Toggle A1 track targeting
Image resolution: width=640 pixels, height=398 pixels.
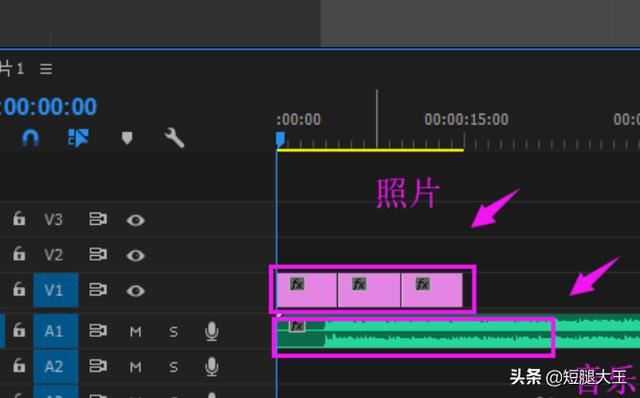56,331
